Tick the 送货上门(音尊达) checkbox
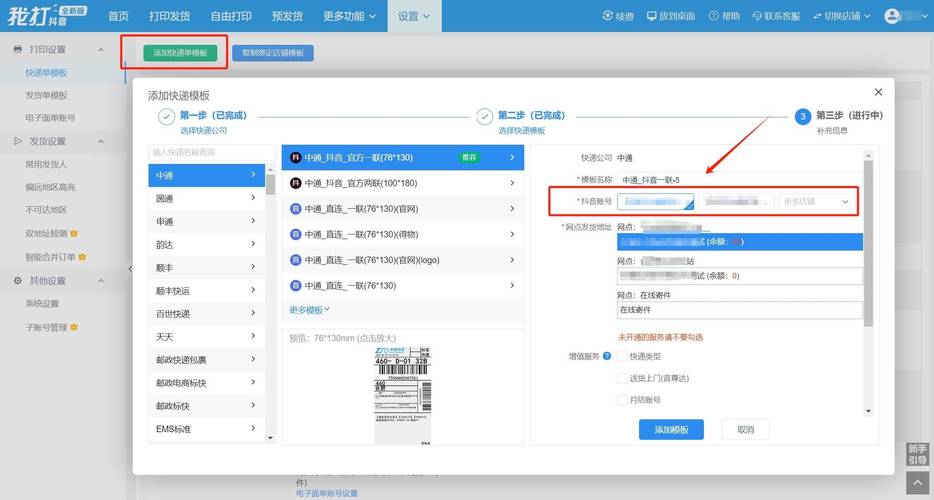Screen dimensions: 934x500 (x=622, y=378)
